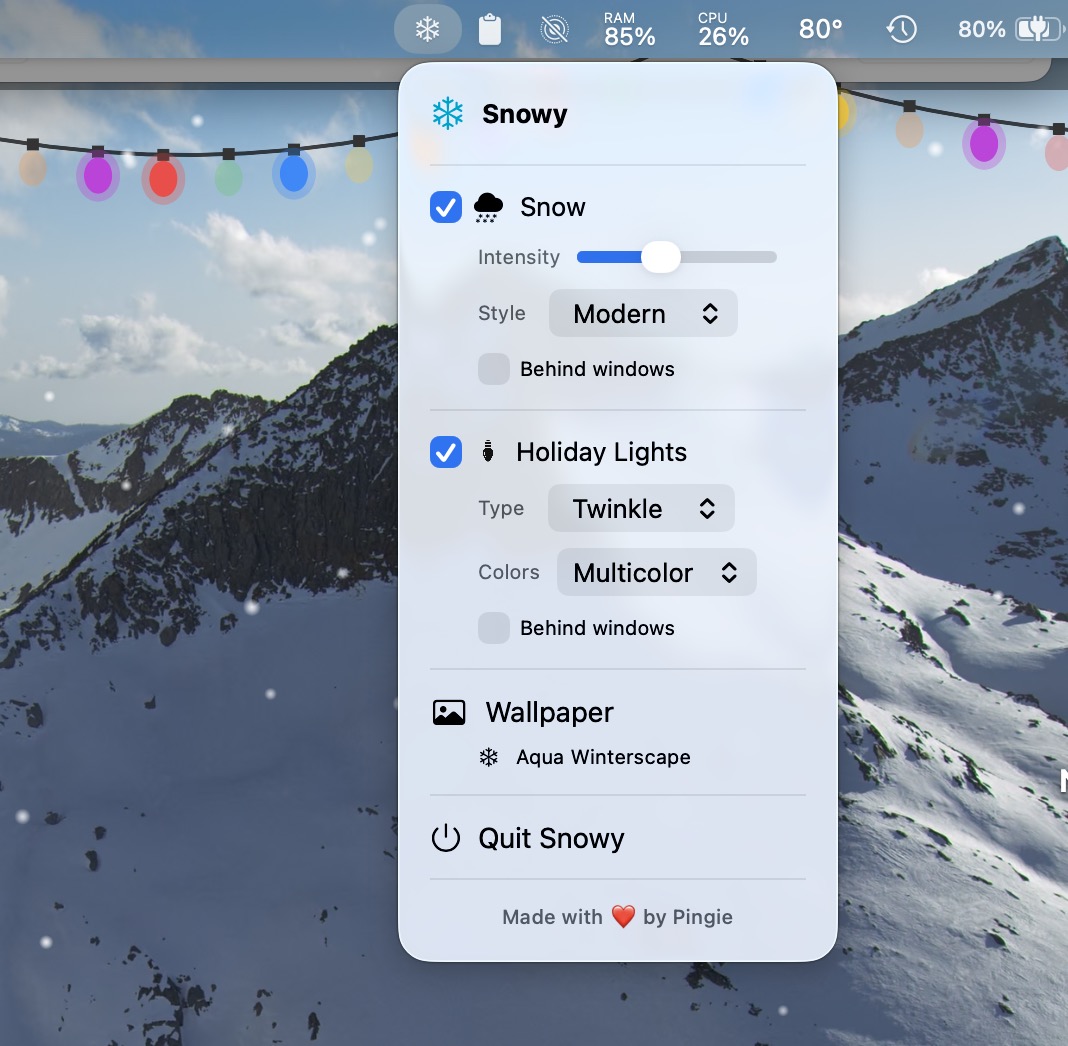Click the Wallpaper section label
Viewport: 1068px width, 1046px height.
coord(548,712)
